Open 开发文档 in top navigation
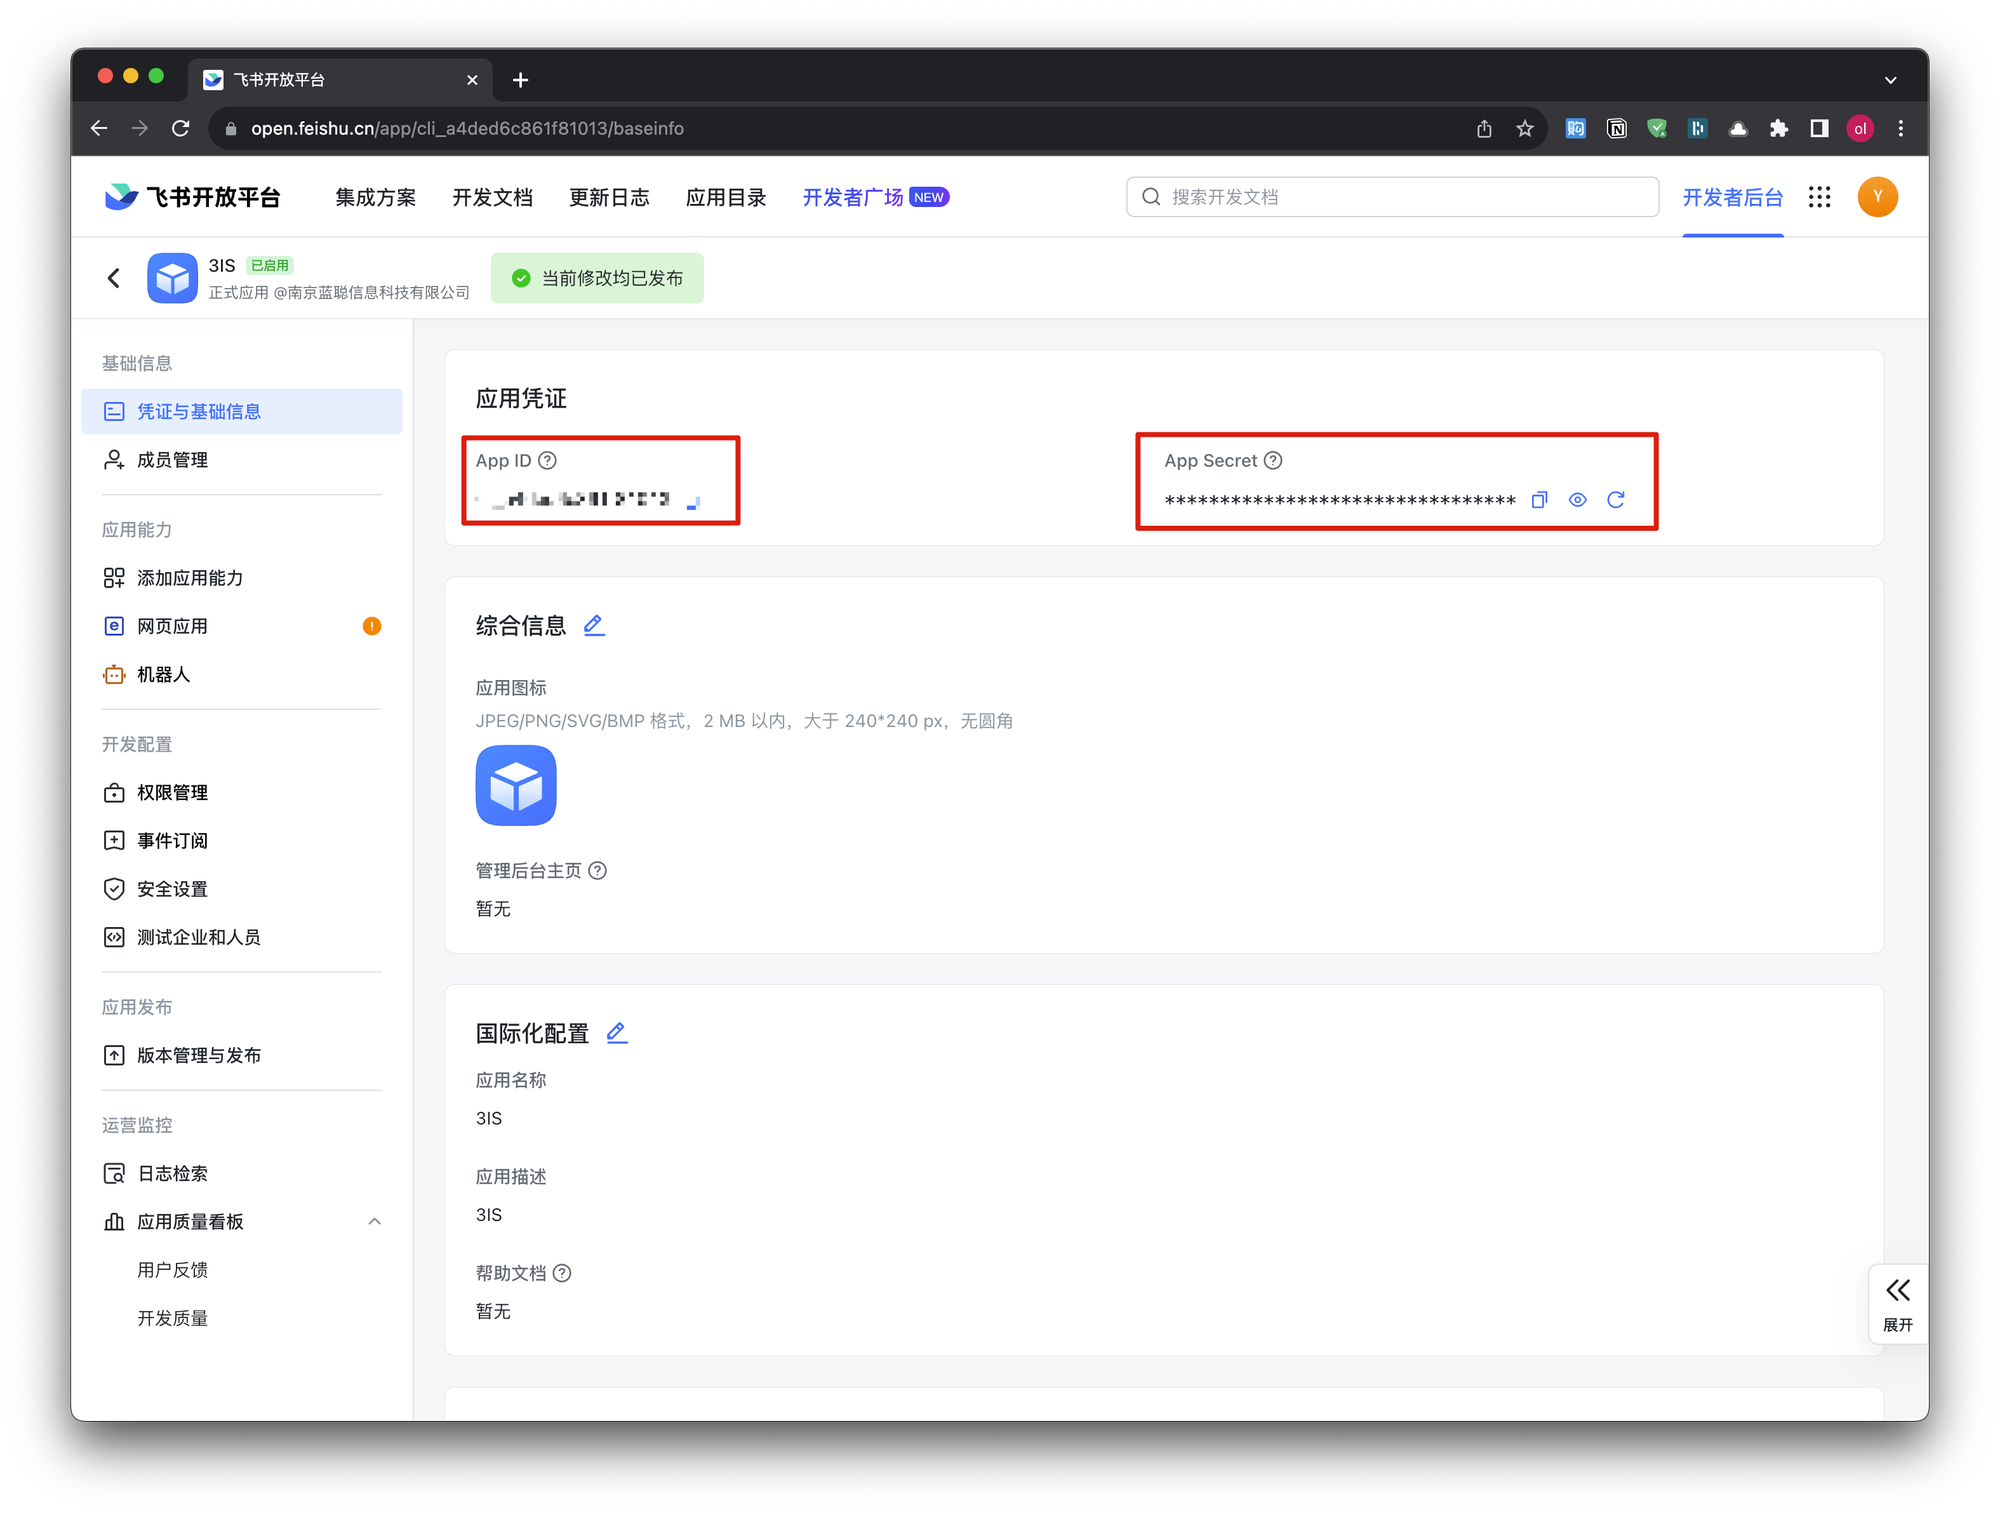 492,197
